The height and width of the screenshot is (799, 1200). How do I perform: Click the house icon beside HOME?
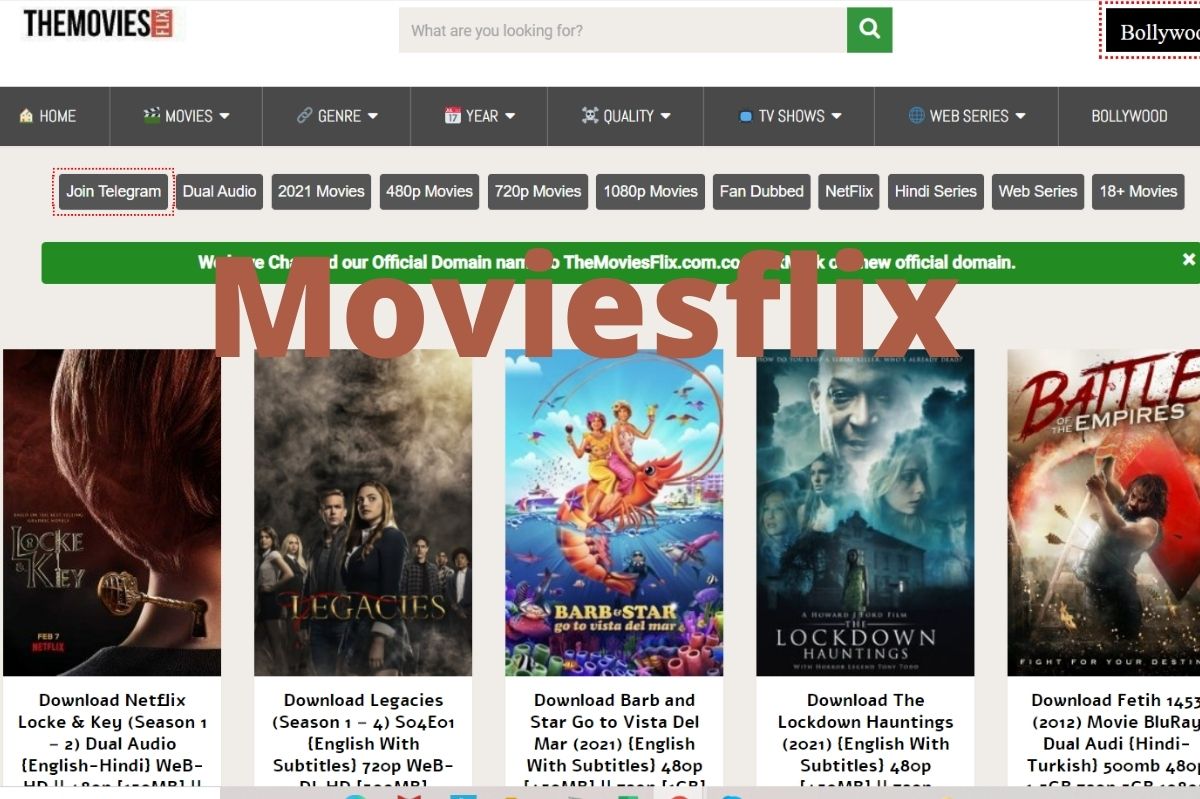tap(26, 116)
